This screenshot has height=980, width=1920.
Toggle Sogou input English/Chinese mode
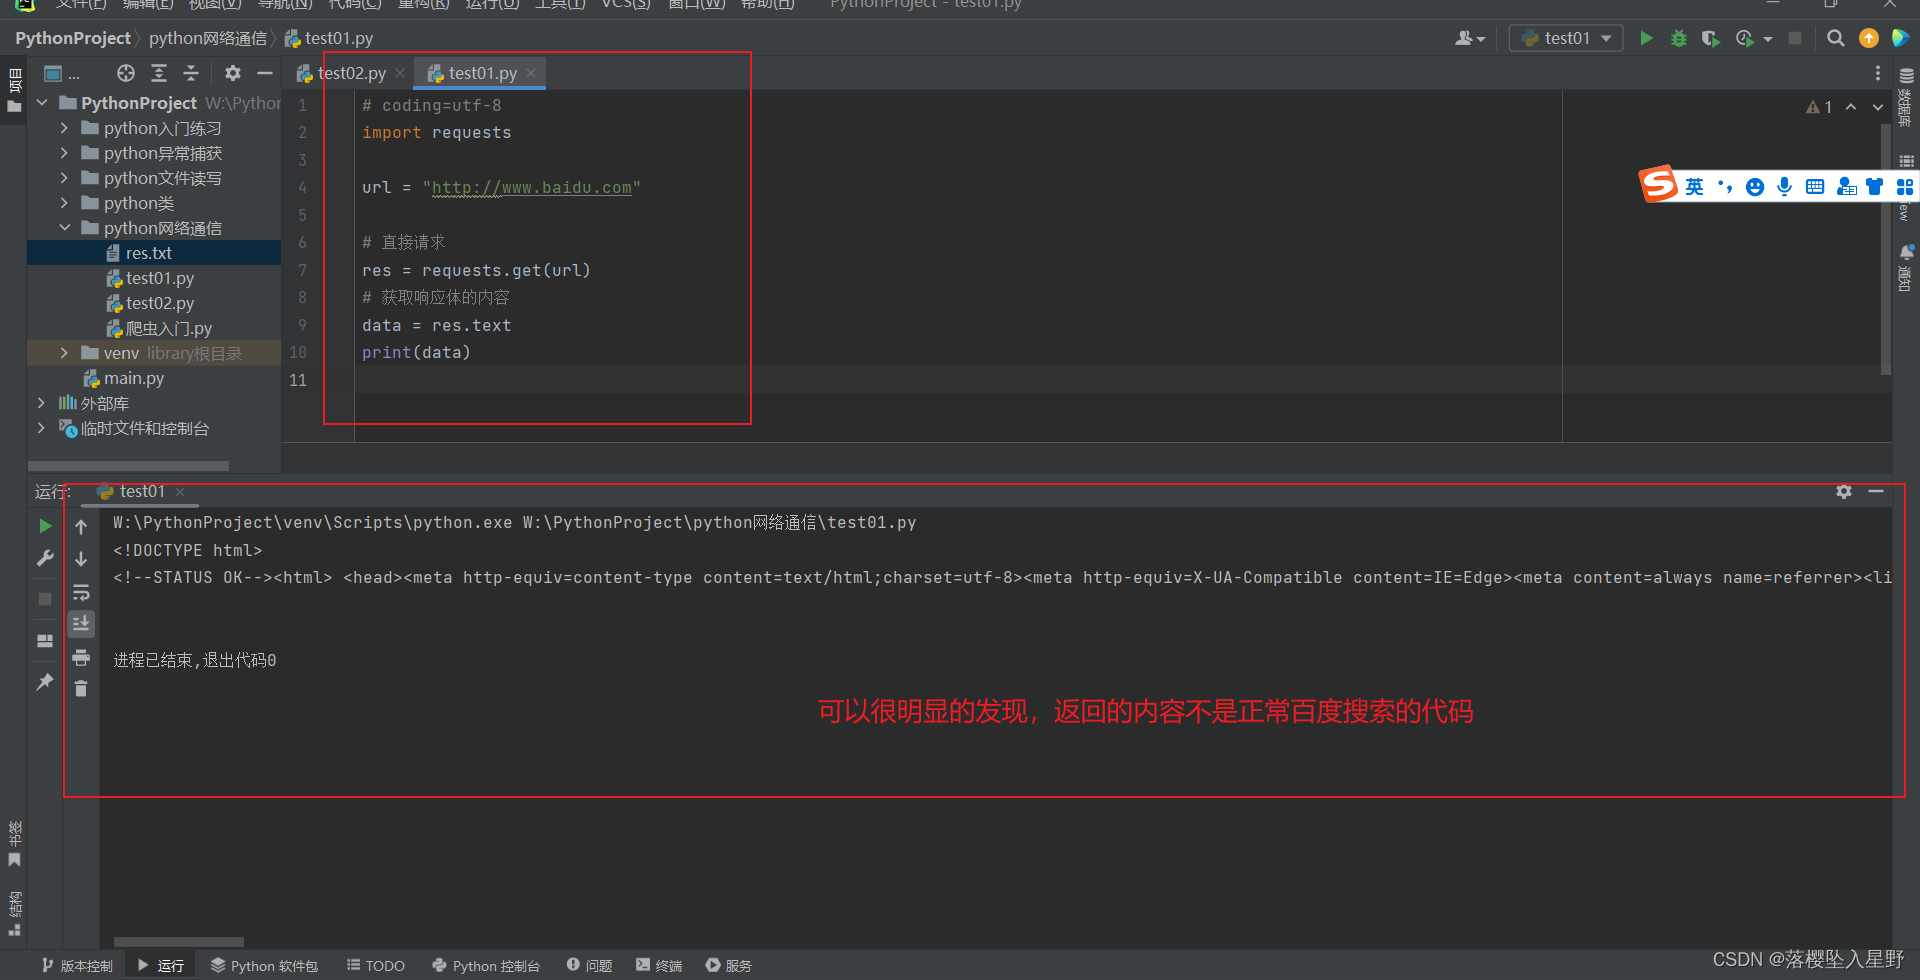tap(1694, 187)
